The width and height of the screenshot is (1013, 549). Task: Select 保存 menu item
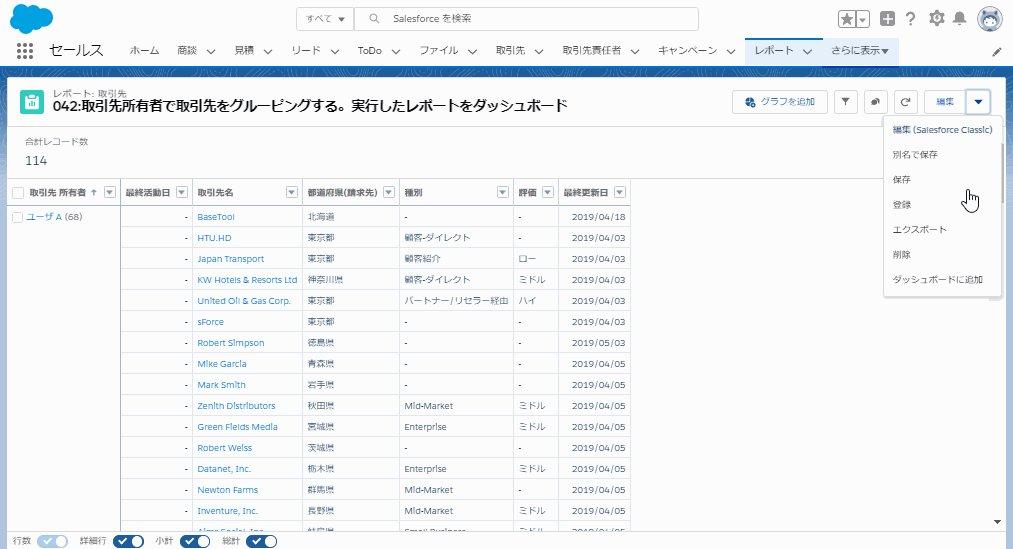(942, 180)
